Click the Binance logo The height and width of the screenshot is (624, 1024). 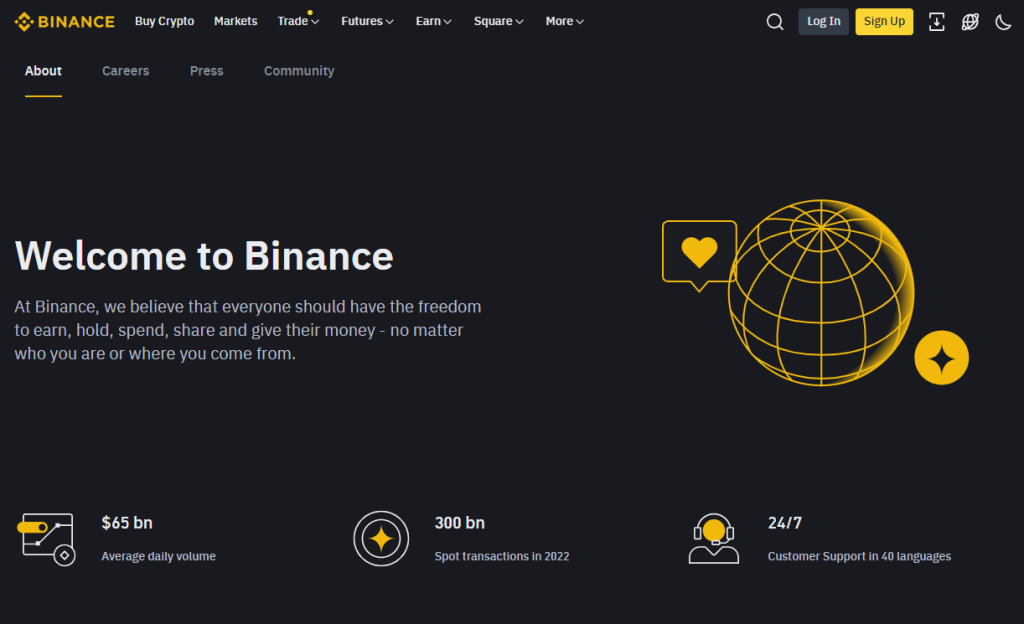pyautogui.click(x=64, y=21)
